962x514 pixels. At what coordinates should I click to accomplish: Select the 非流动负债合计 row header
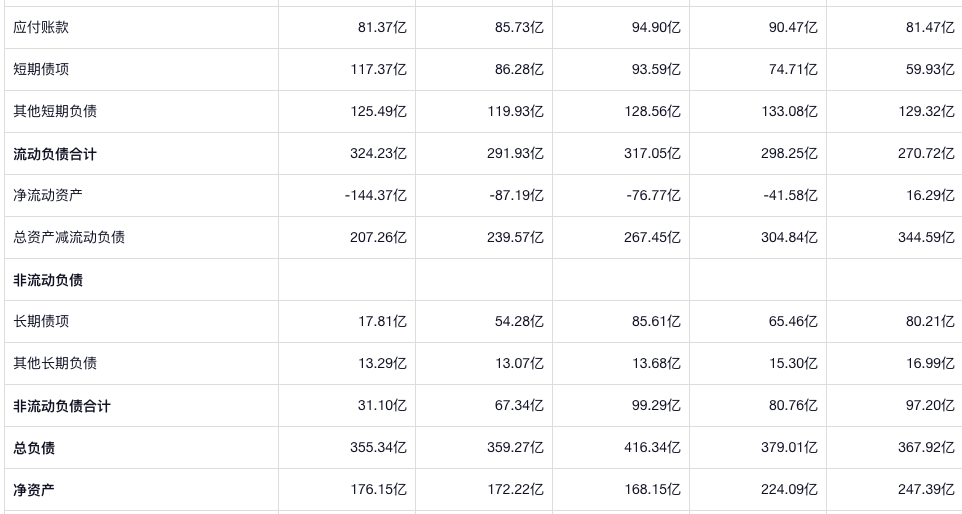tap(62, 406)
